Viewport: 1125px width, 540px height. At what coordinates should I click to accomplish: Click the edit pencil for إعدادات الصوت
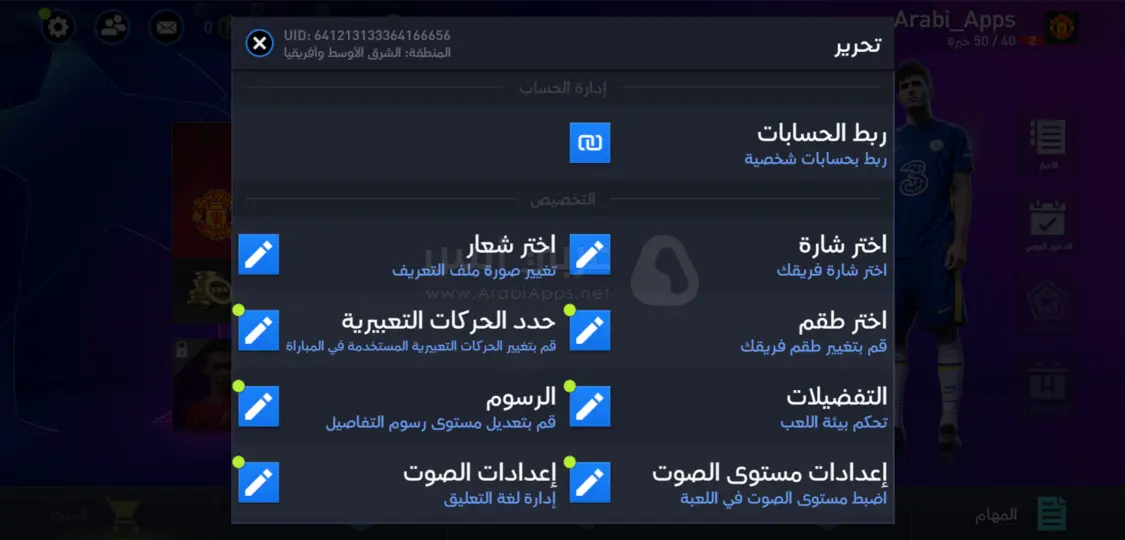coord(258,482)
